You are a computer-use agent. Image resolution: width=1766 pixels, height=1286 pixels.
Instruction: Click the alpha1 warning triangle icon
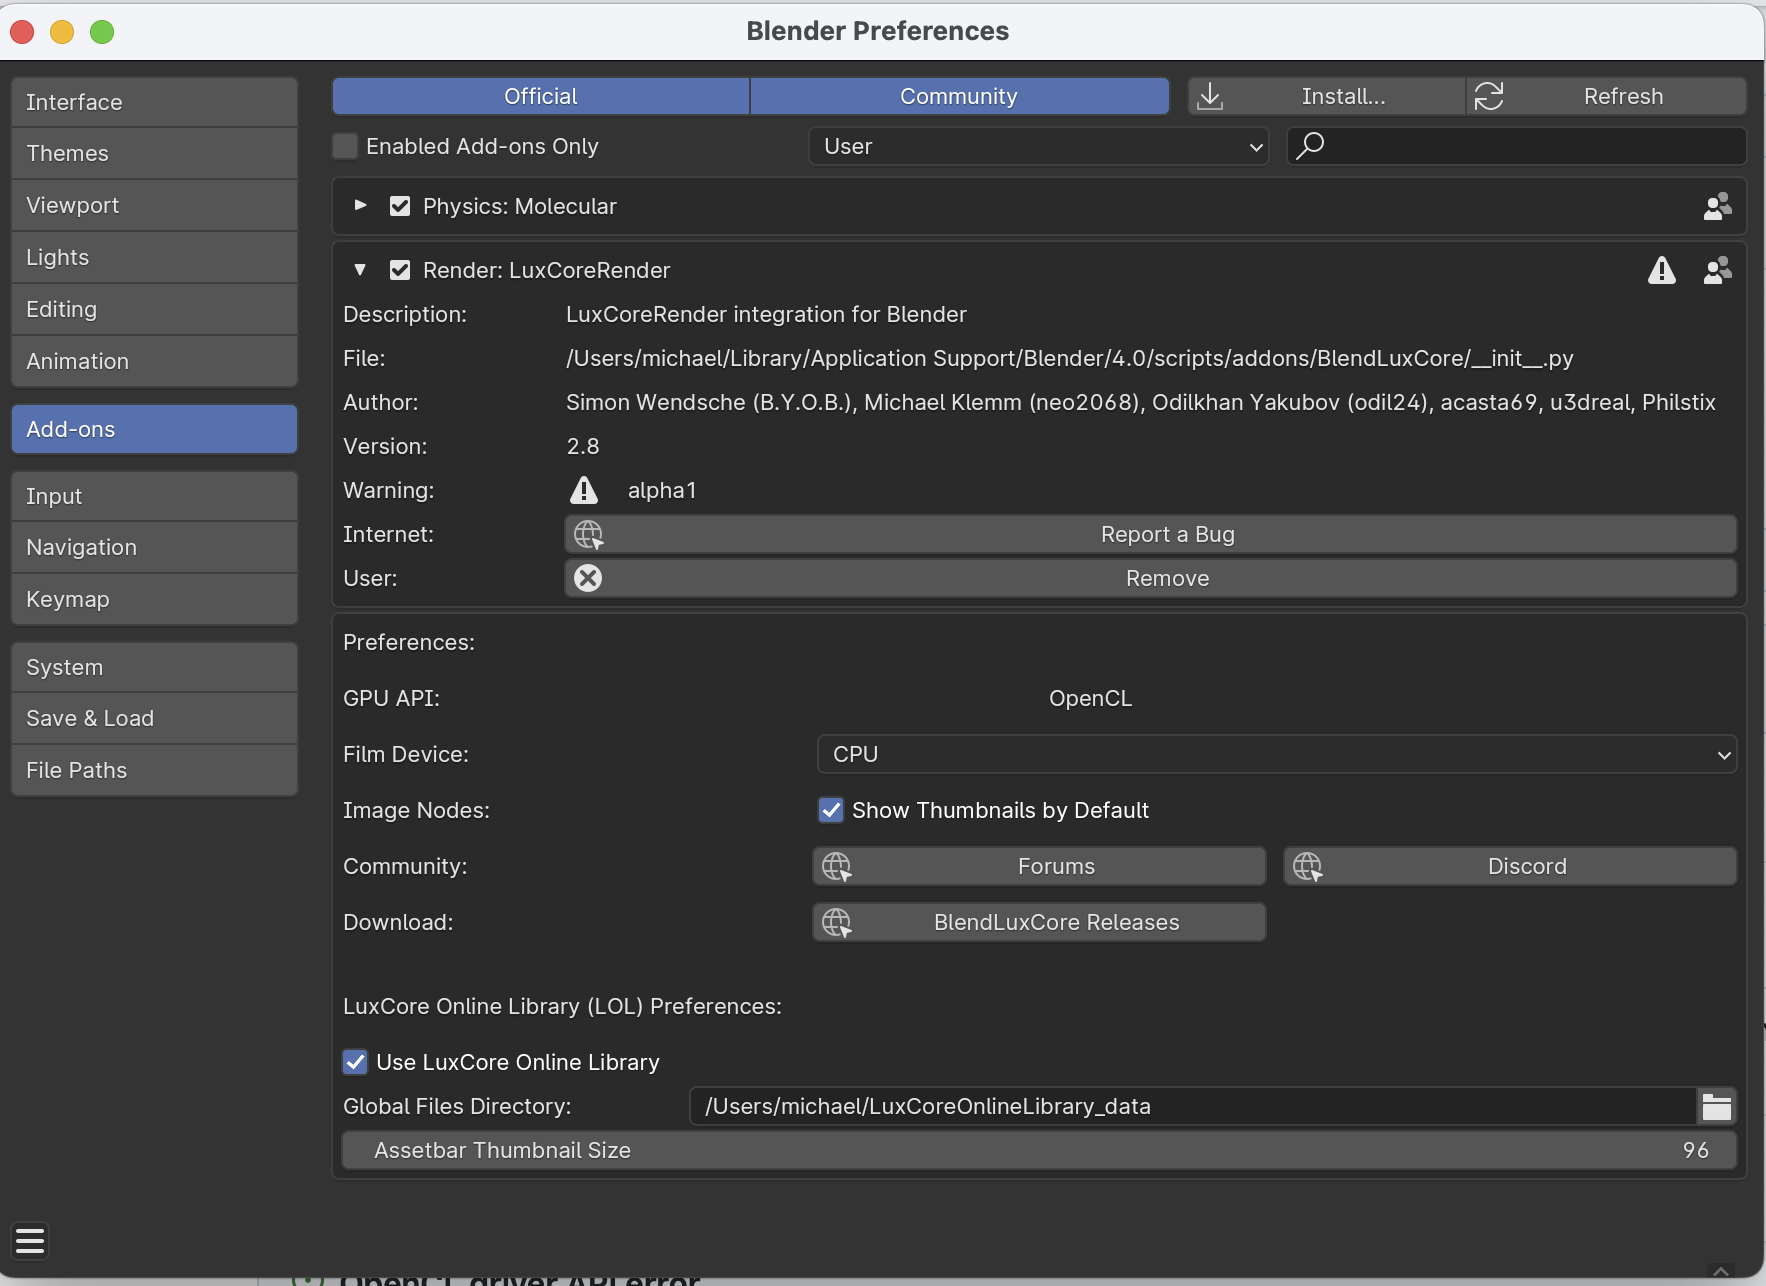tap(584, 490)
